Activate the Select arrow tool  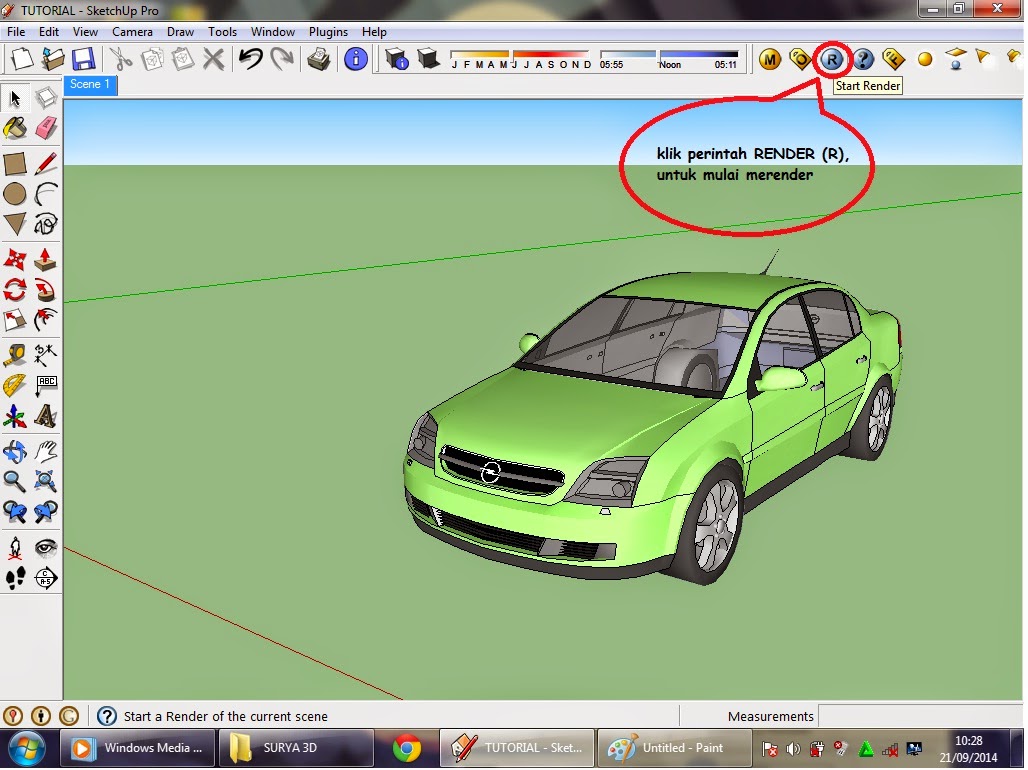[x=16, y=98]
